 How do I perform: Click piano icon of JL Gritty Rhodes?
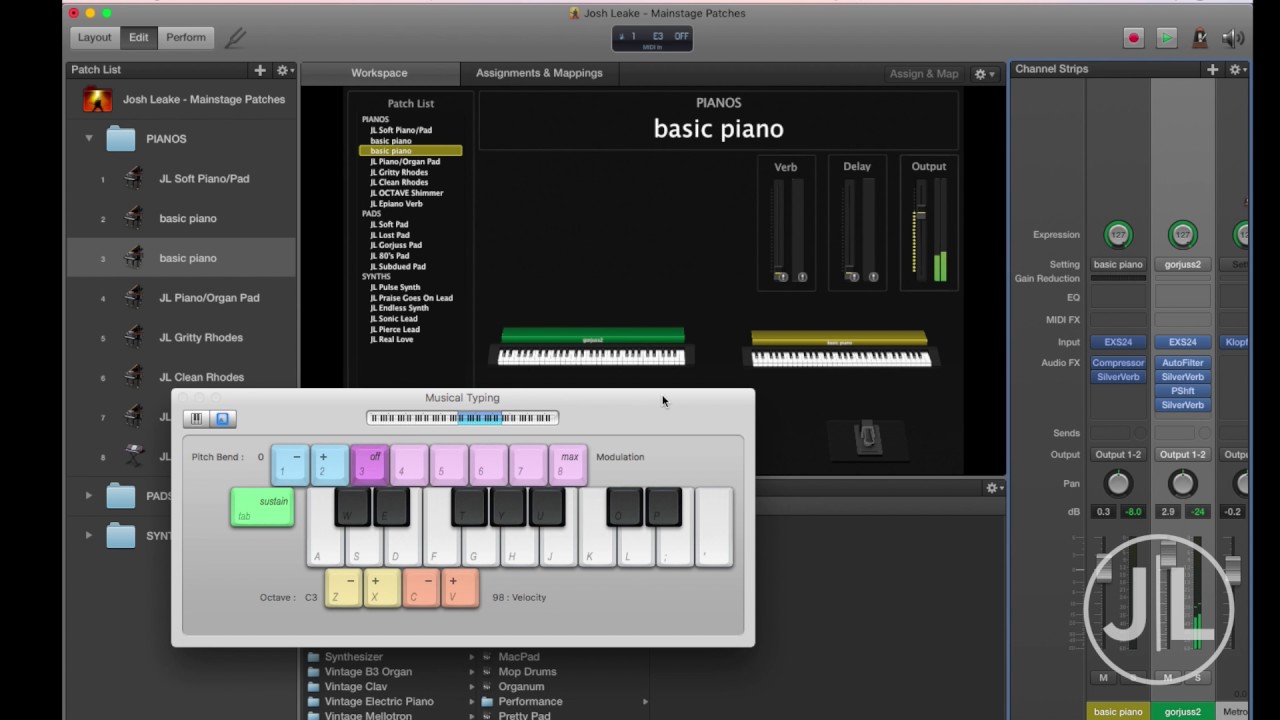coord(133,337)
